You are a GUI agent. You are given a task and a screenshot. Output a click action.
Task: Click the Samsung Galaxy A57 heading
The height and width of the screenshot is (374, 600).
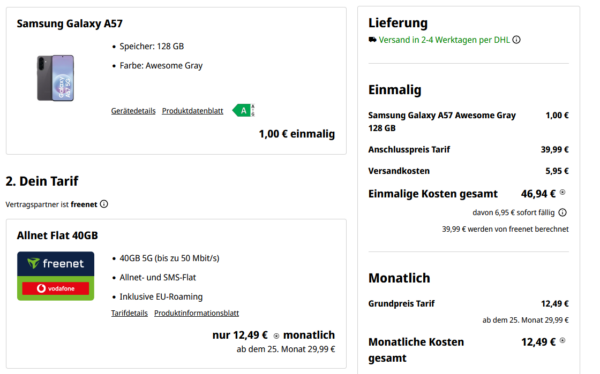[x=70, y=24]
